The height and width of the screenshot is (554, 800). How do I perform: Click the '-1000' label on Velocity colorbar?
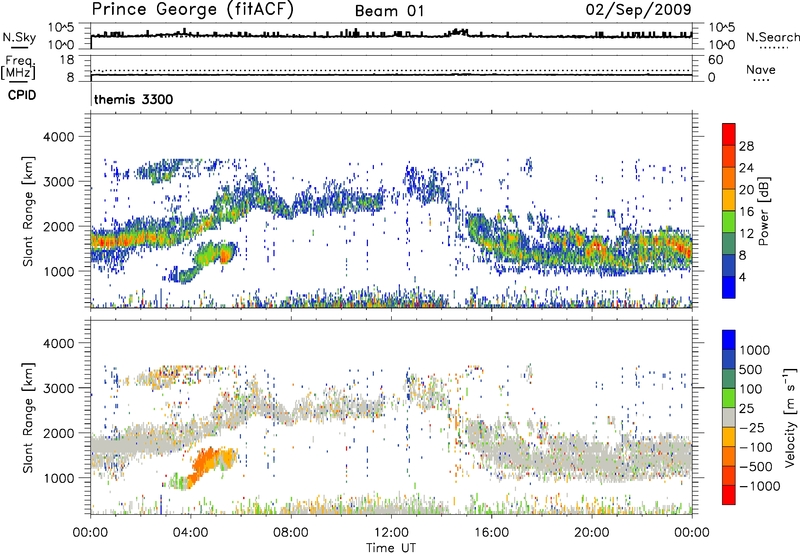point(759,486)
